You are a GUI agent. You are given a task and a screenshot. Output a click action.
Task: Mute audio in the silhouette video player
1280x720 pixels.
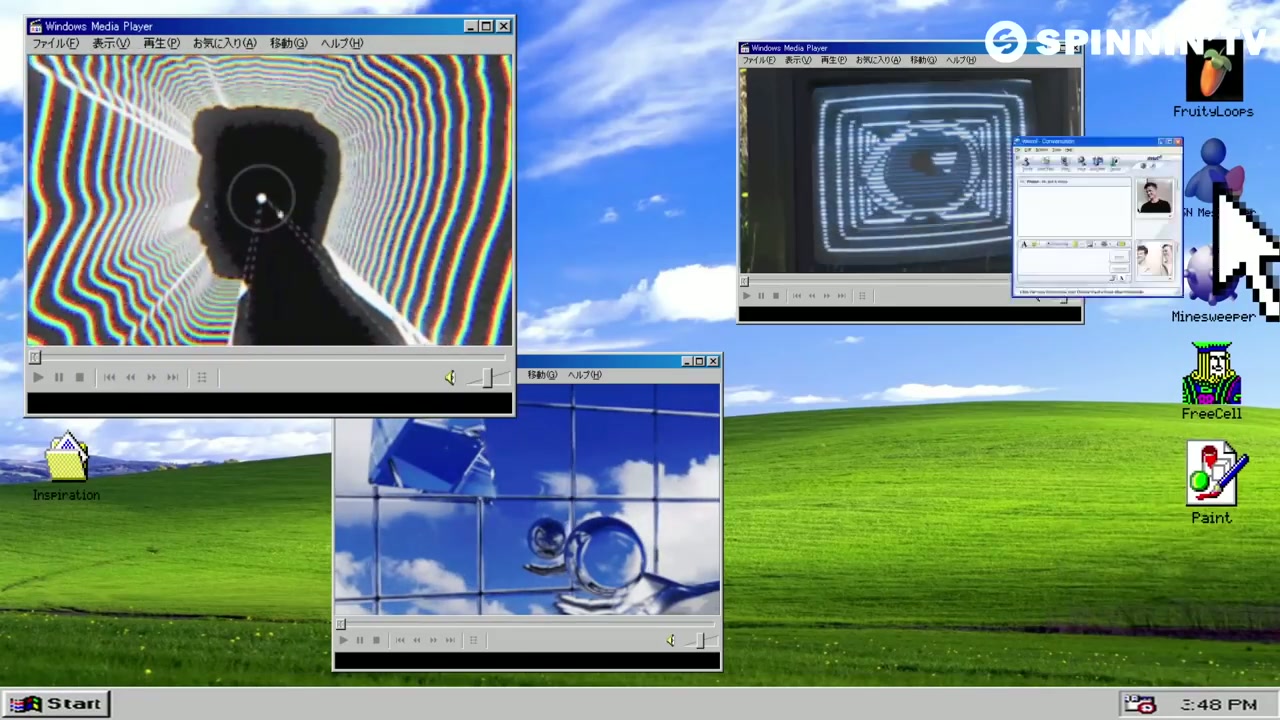click(x=450, y=377)
